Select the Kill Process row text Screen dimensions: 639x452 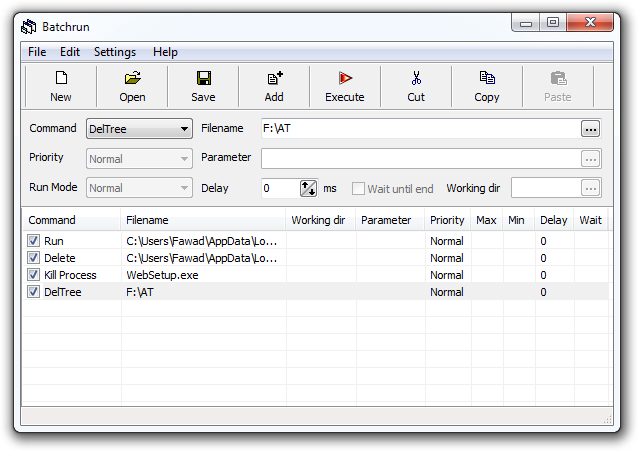[70, 275]
